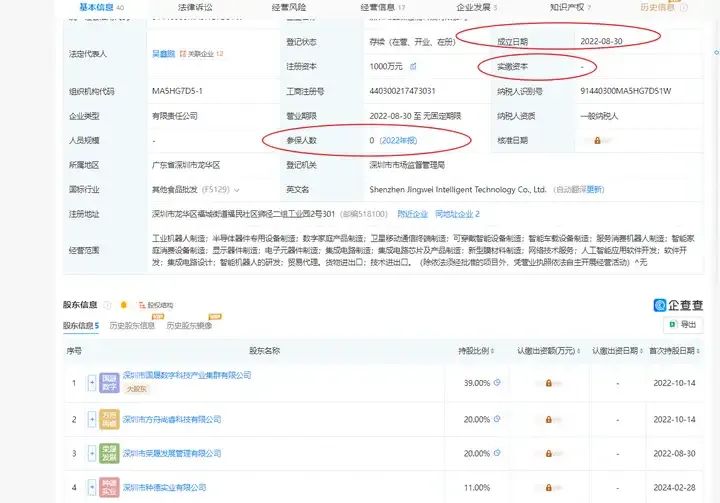Click the pink logo of shareholder 4
720x503 pixels.
(x=109, y=487)
